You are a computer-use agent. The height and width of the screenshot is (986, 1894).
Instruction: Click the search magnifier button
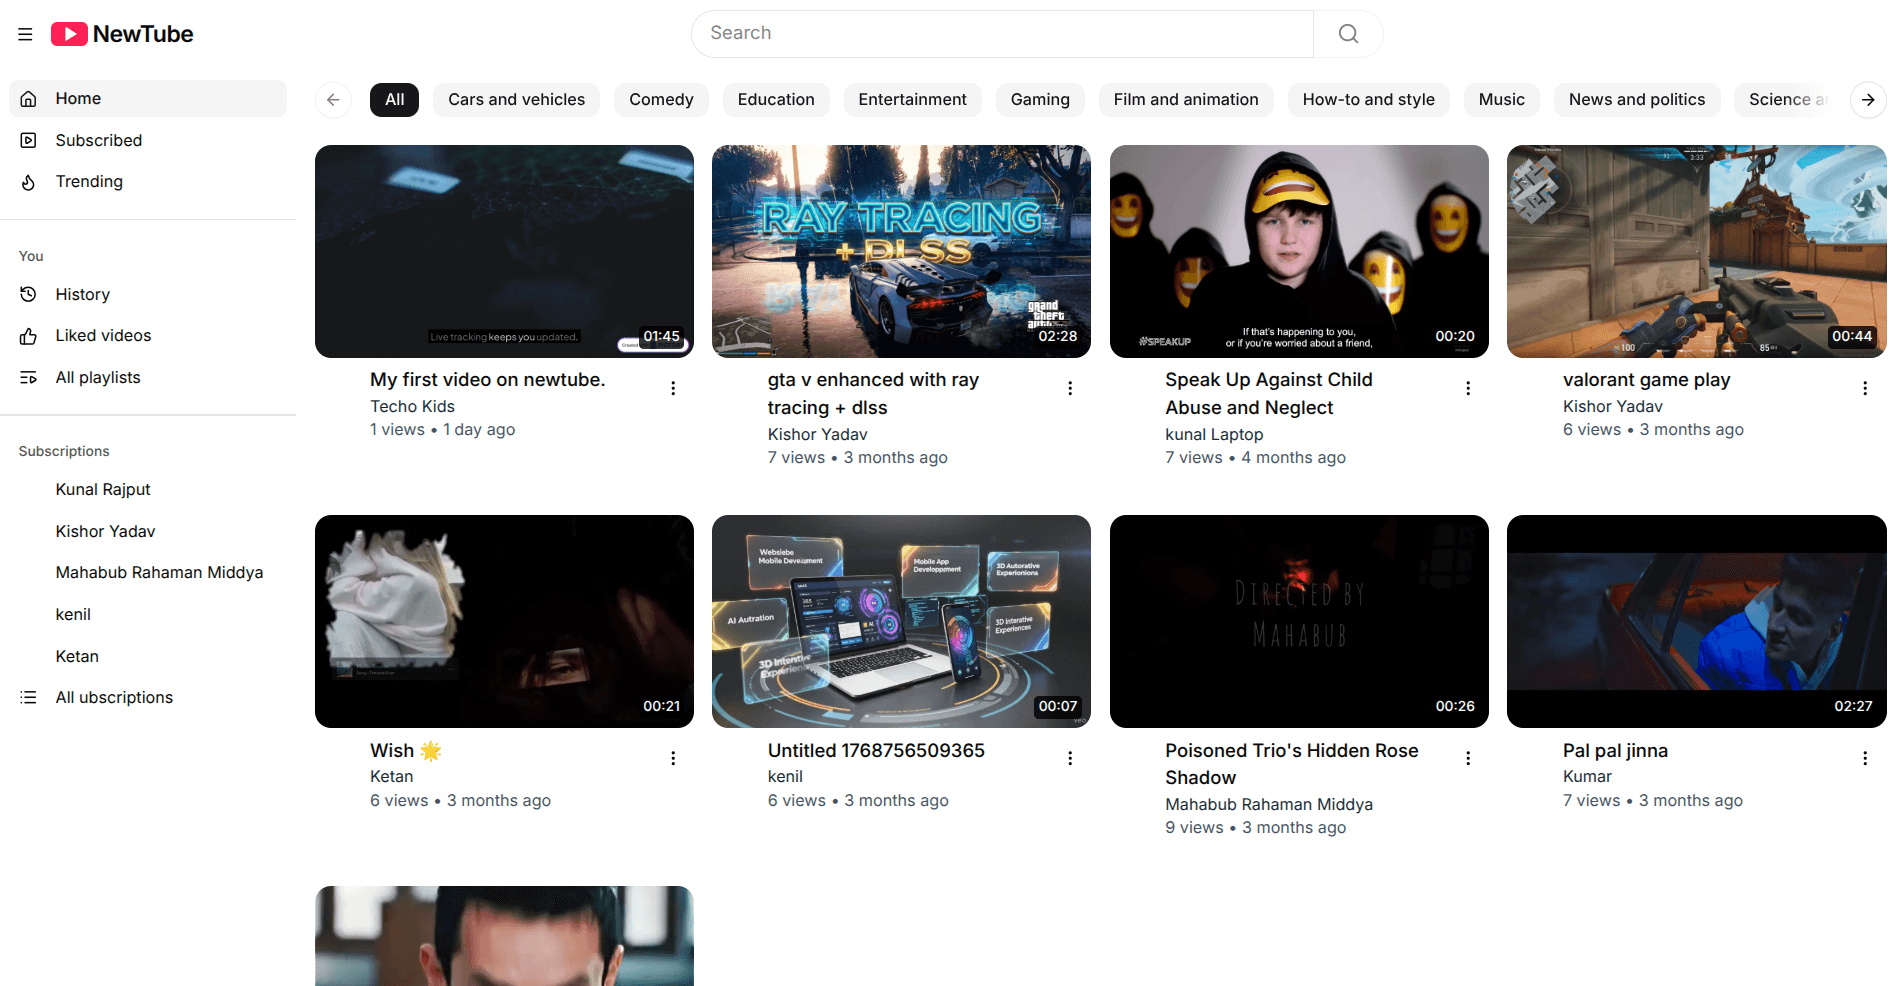(x=1348, y=34)
